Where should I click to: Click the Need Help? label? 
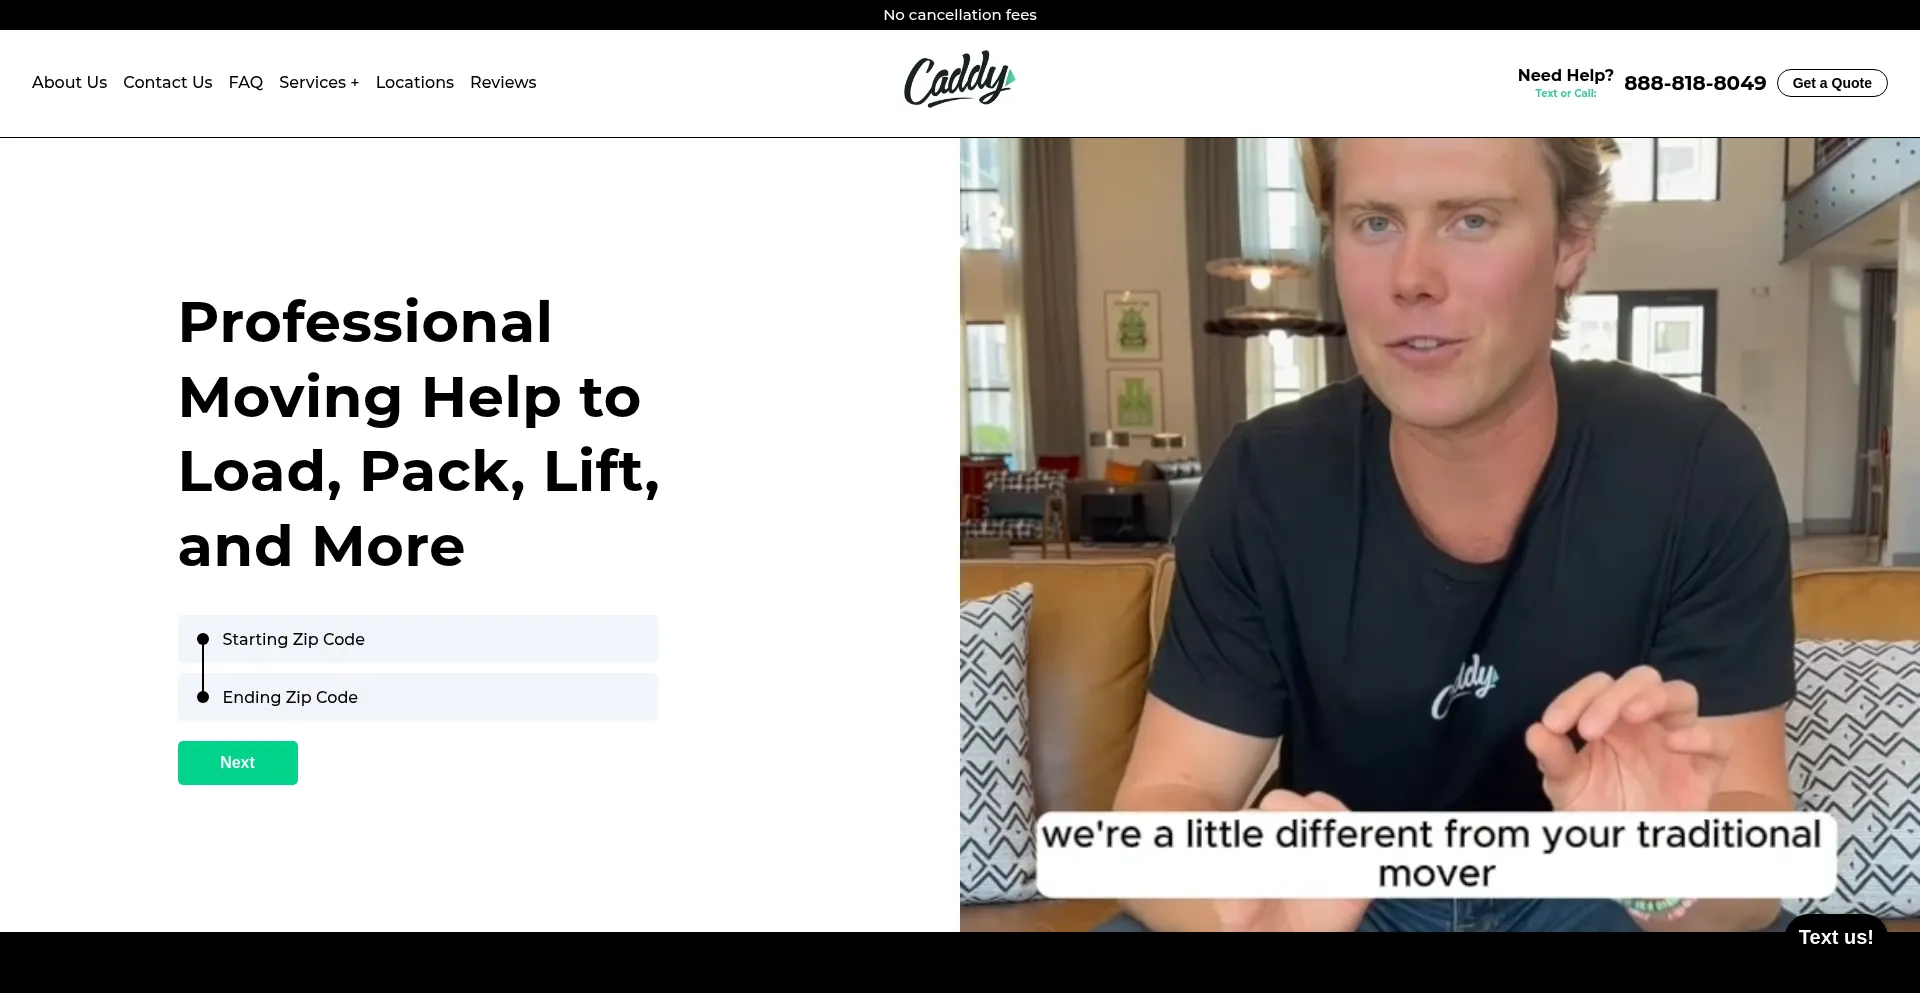pos(1565,75)
